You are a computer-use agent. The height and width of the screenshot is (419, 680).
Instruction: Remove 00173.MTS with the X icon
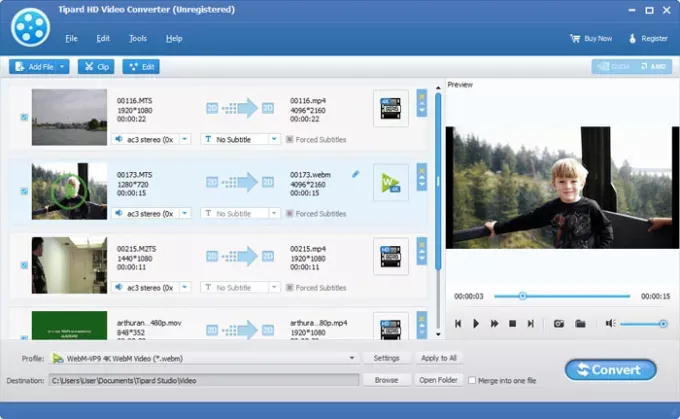(x=422, y=170)
